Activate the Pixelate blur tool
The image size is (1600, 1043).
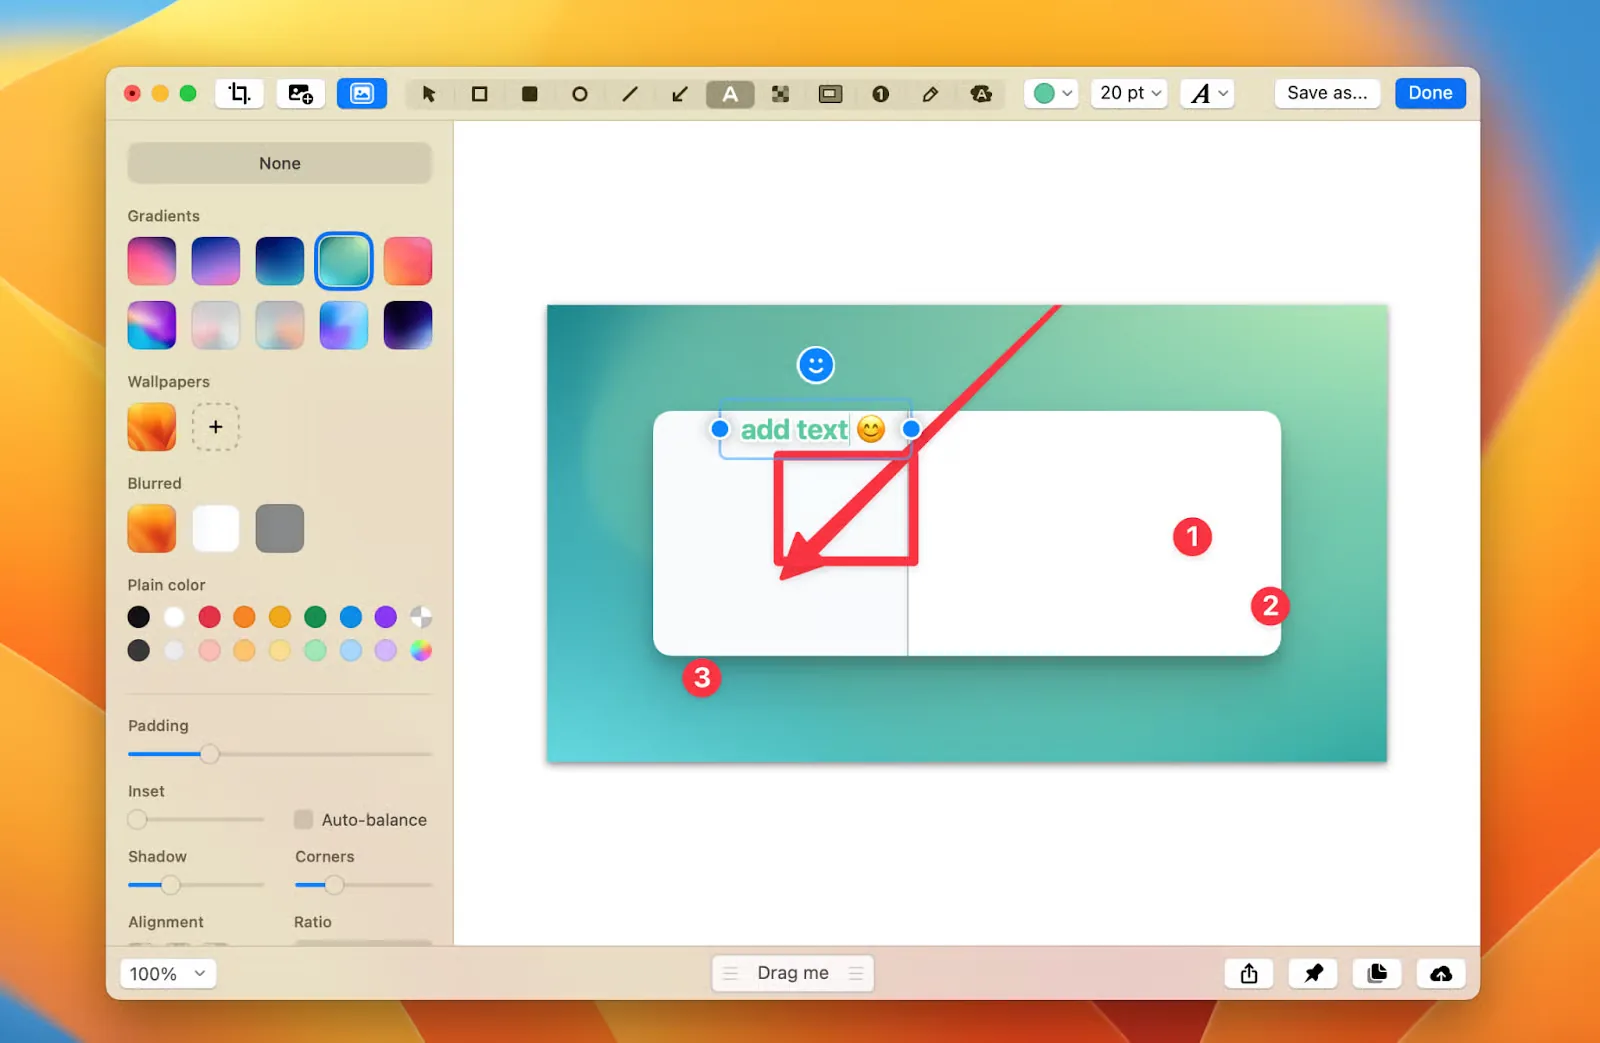780,93
